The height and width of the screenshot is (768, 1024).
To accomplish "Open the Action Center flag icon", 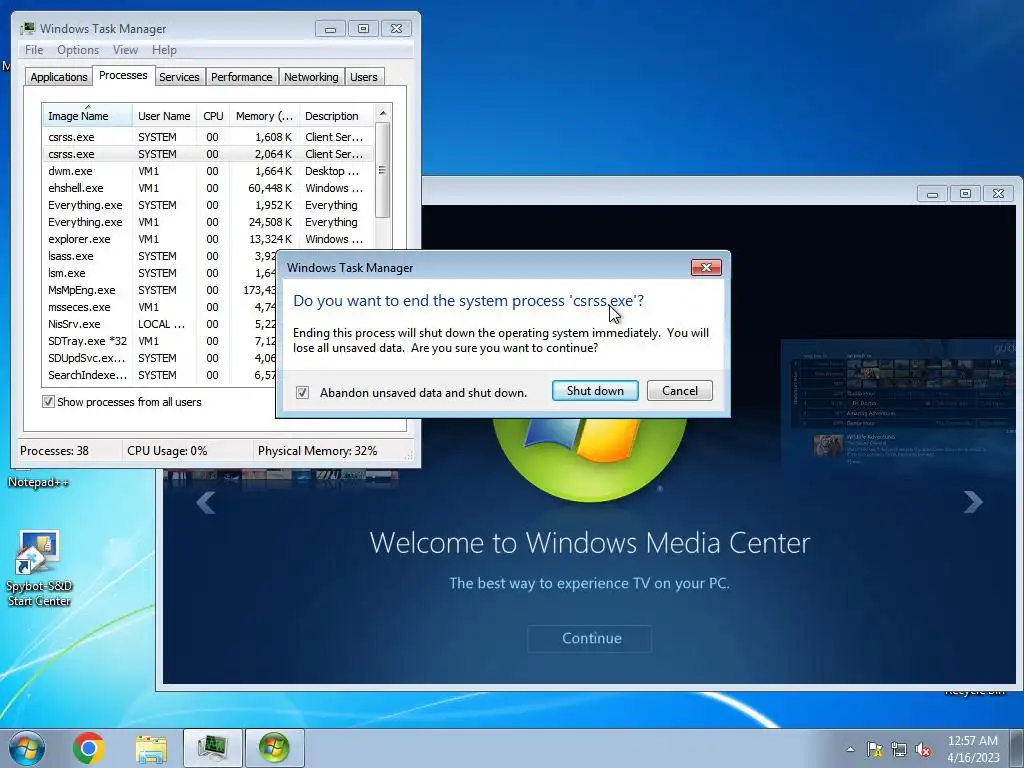I will (x=874, y=749).
